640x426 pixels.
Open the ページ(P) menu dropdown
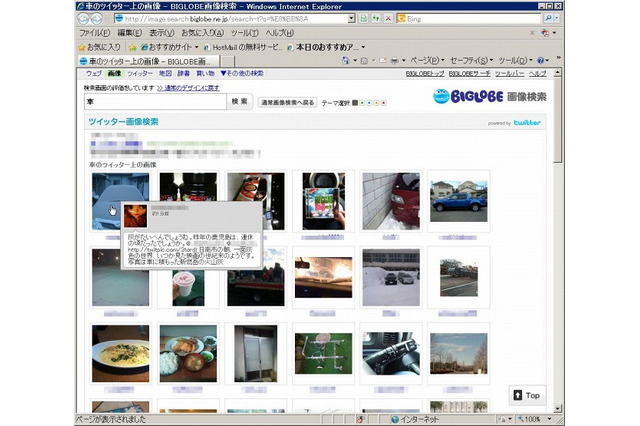point(427,60)
